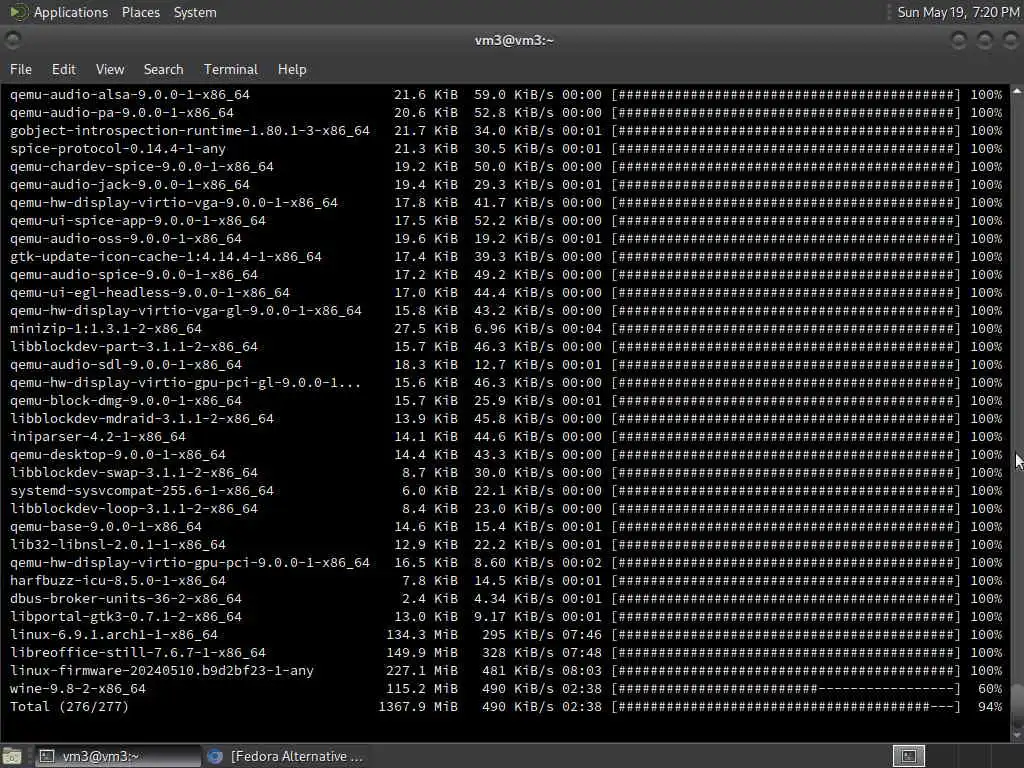Click the terminal title vm3@vm3:~

(x=514, y=40)
